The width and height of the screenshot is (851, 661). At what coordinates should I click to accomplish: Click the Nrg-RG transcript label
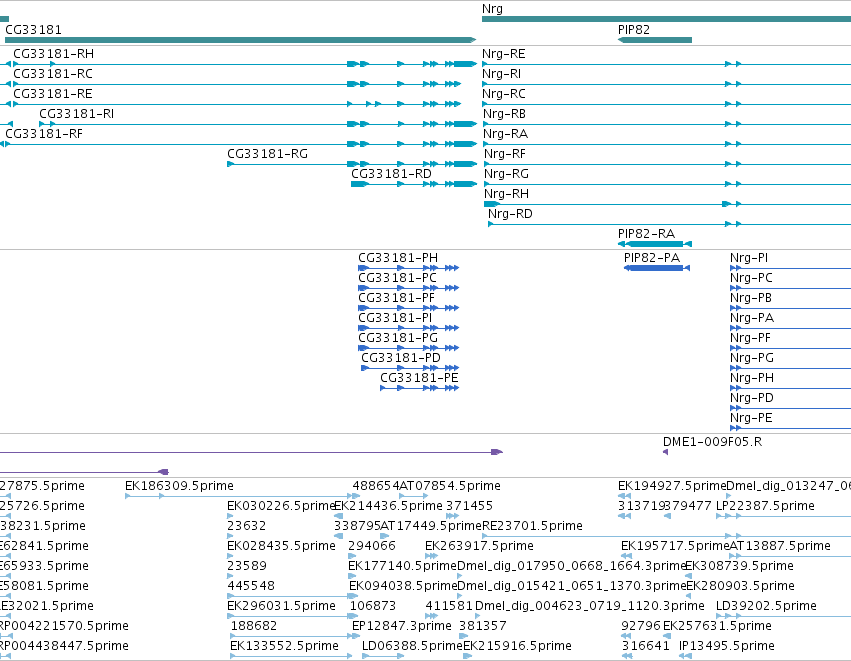pos(506,174)
